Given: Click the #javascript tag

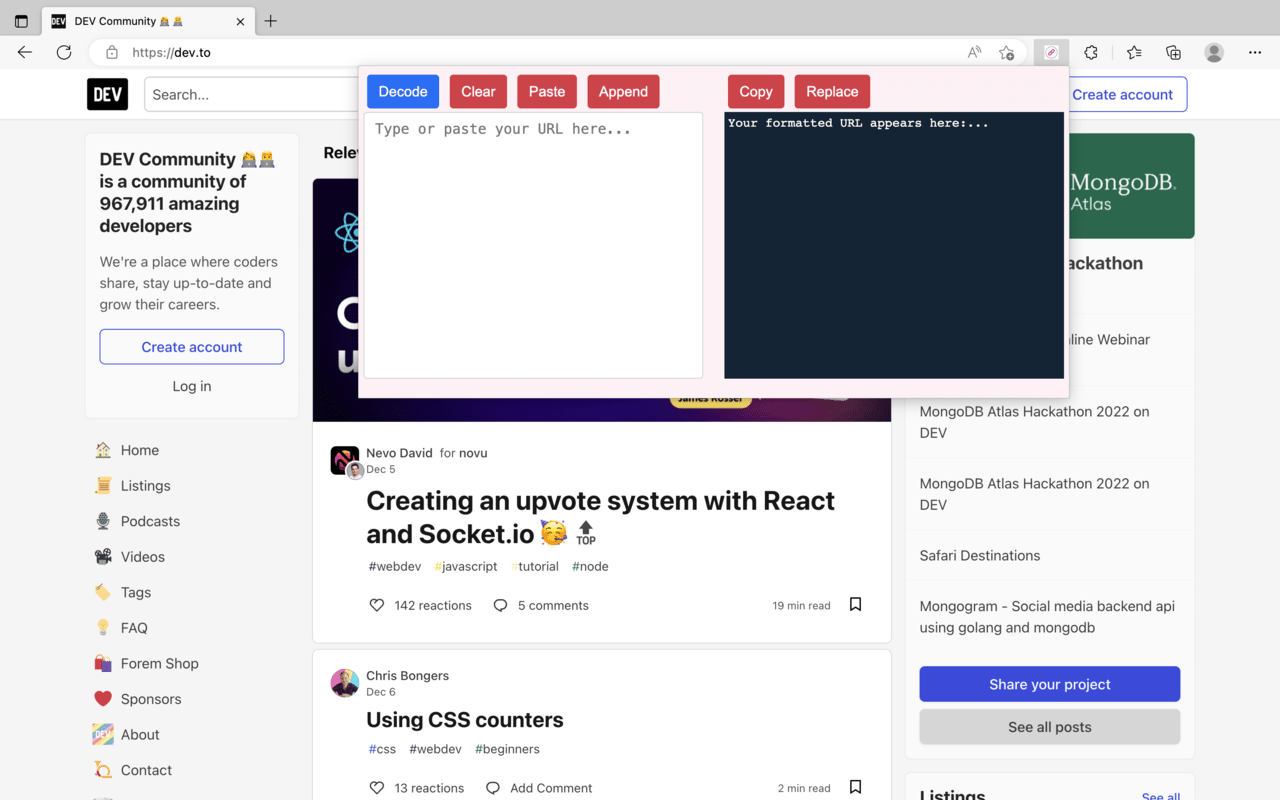Looking at the screenshot, I should pos(466,566).
